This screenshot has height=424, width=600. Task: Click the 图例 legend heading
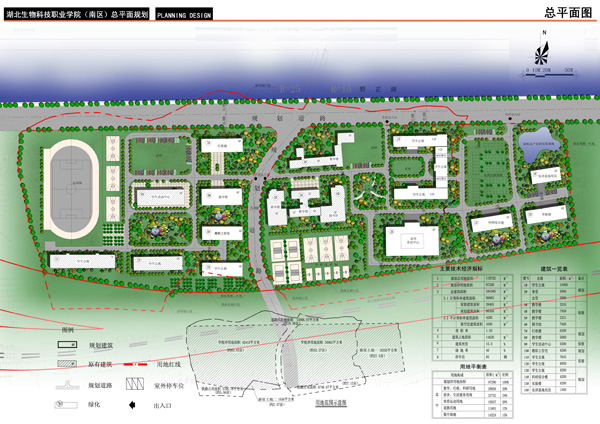(68, 329)
